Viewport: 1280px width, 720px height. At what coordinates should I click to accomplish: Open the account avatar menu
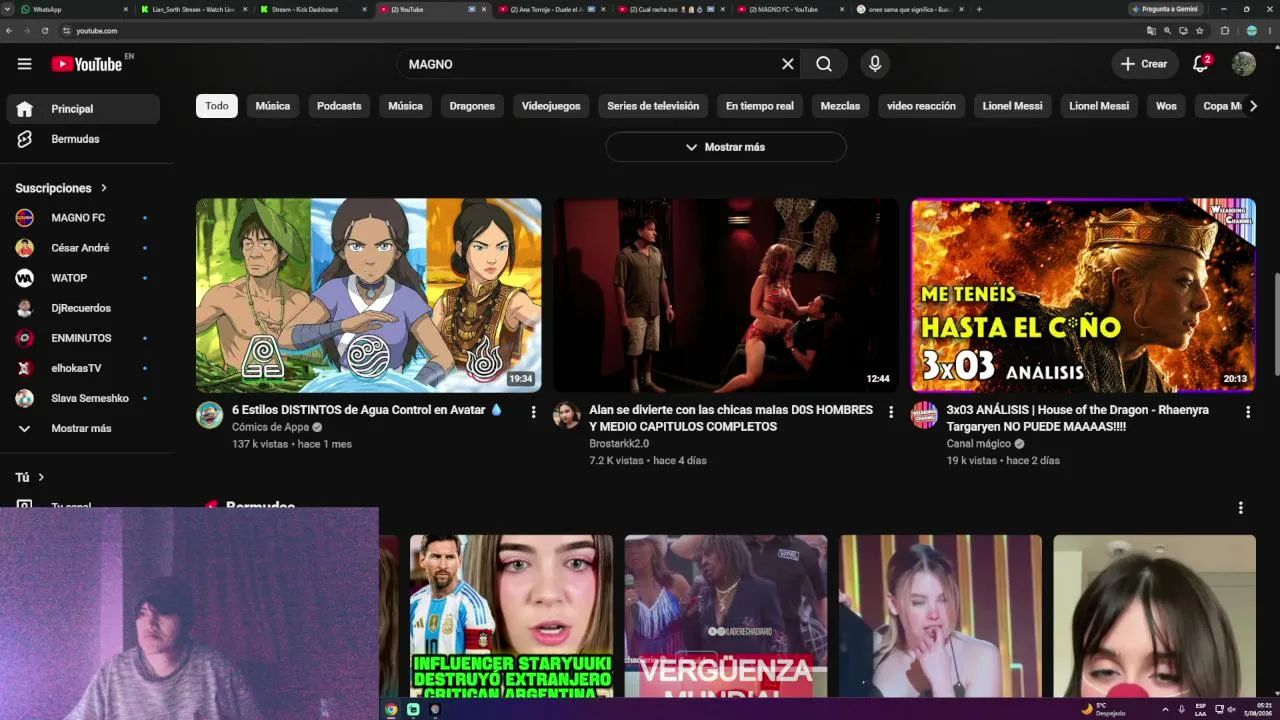1244,64
